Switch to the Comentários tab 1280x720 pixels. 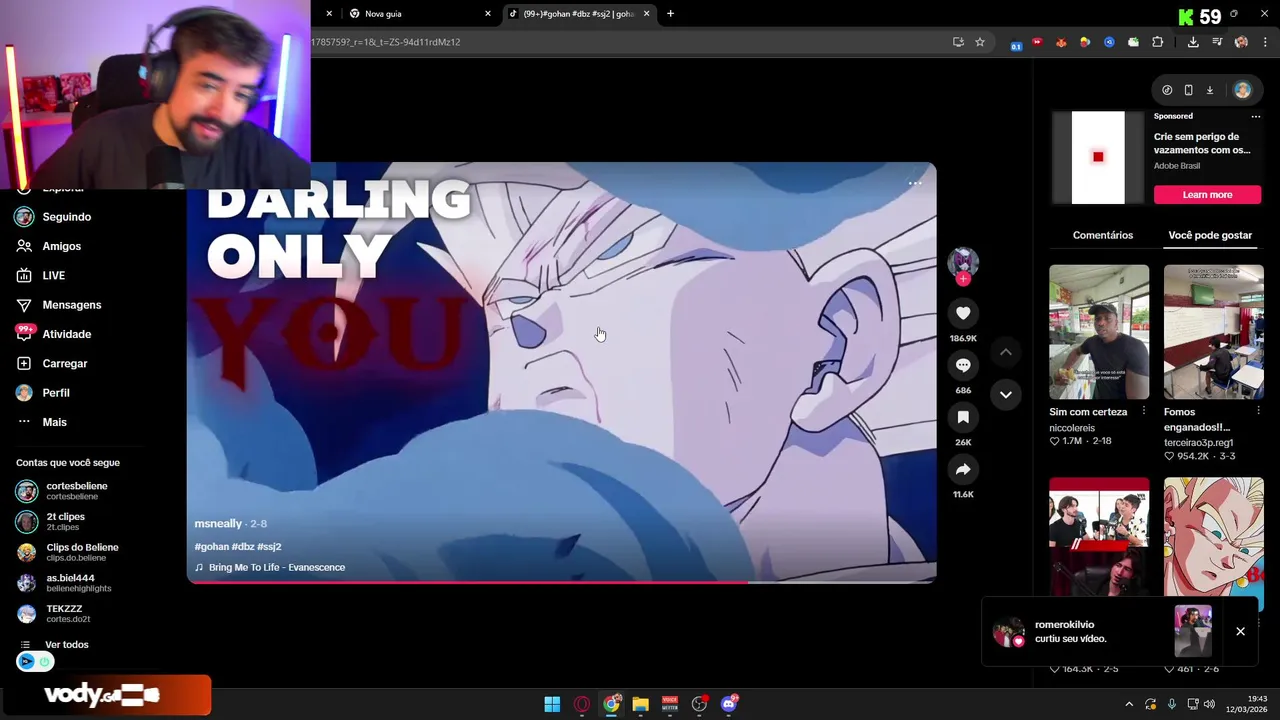[x=1102, y=235]
